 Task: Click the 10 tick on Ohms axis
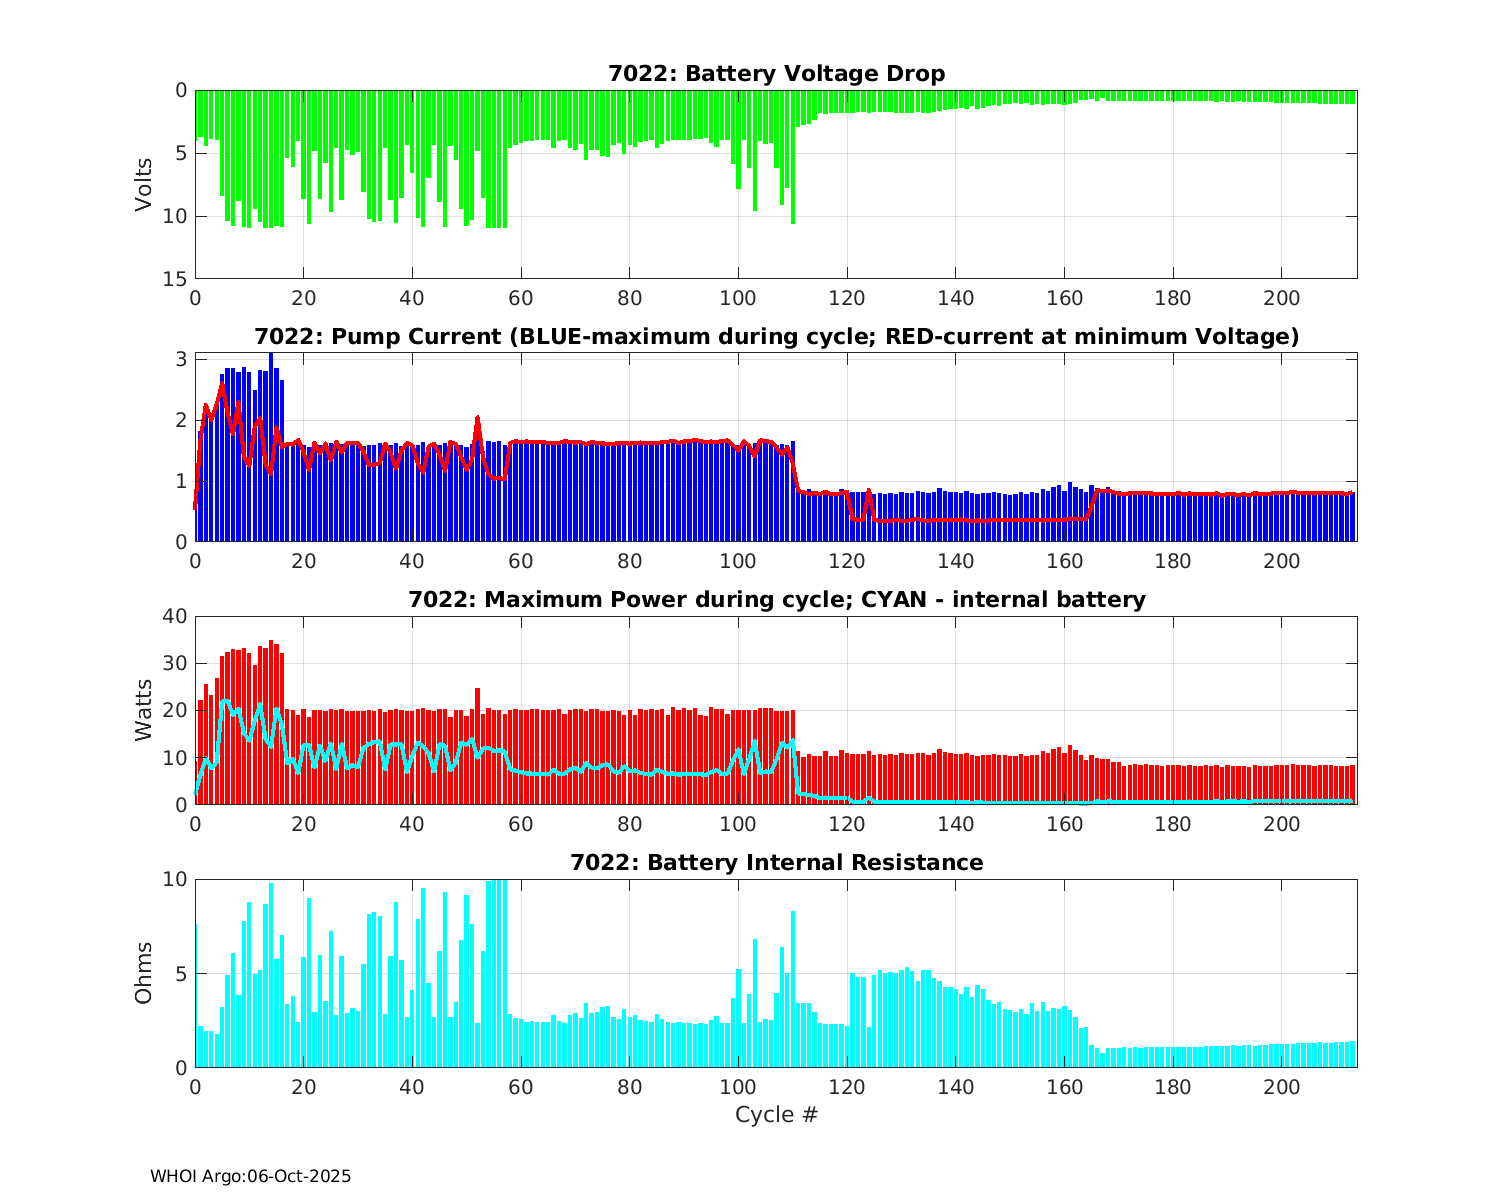click(177, 879)
